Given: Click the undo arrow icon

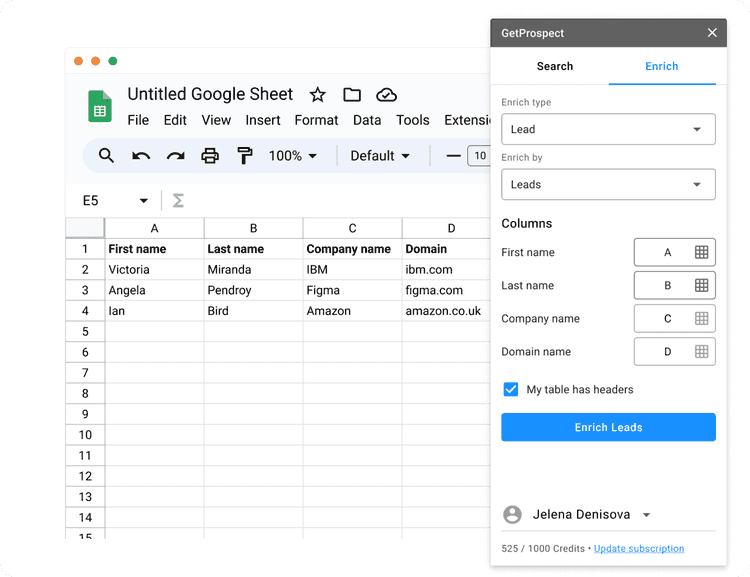Looking at the screenshot, I should pos(141,156).
